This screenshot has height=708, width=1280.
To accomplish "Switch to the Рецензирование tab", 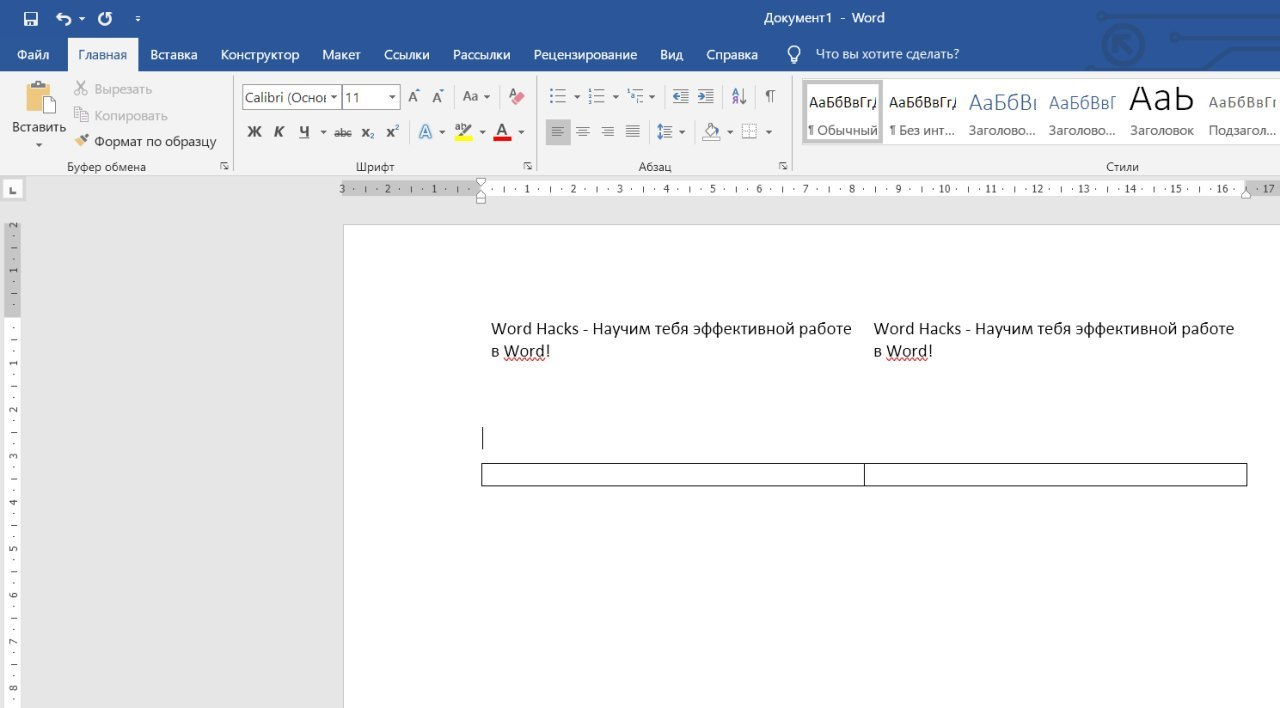I will point(585,55).
